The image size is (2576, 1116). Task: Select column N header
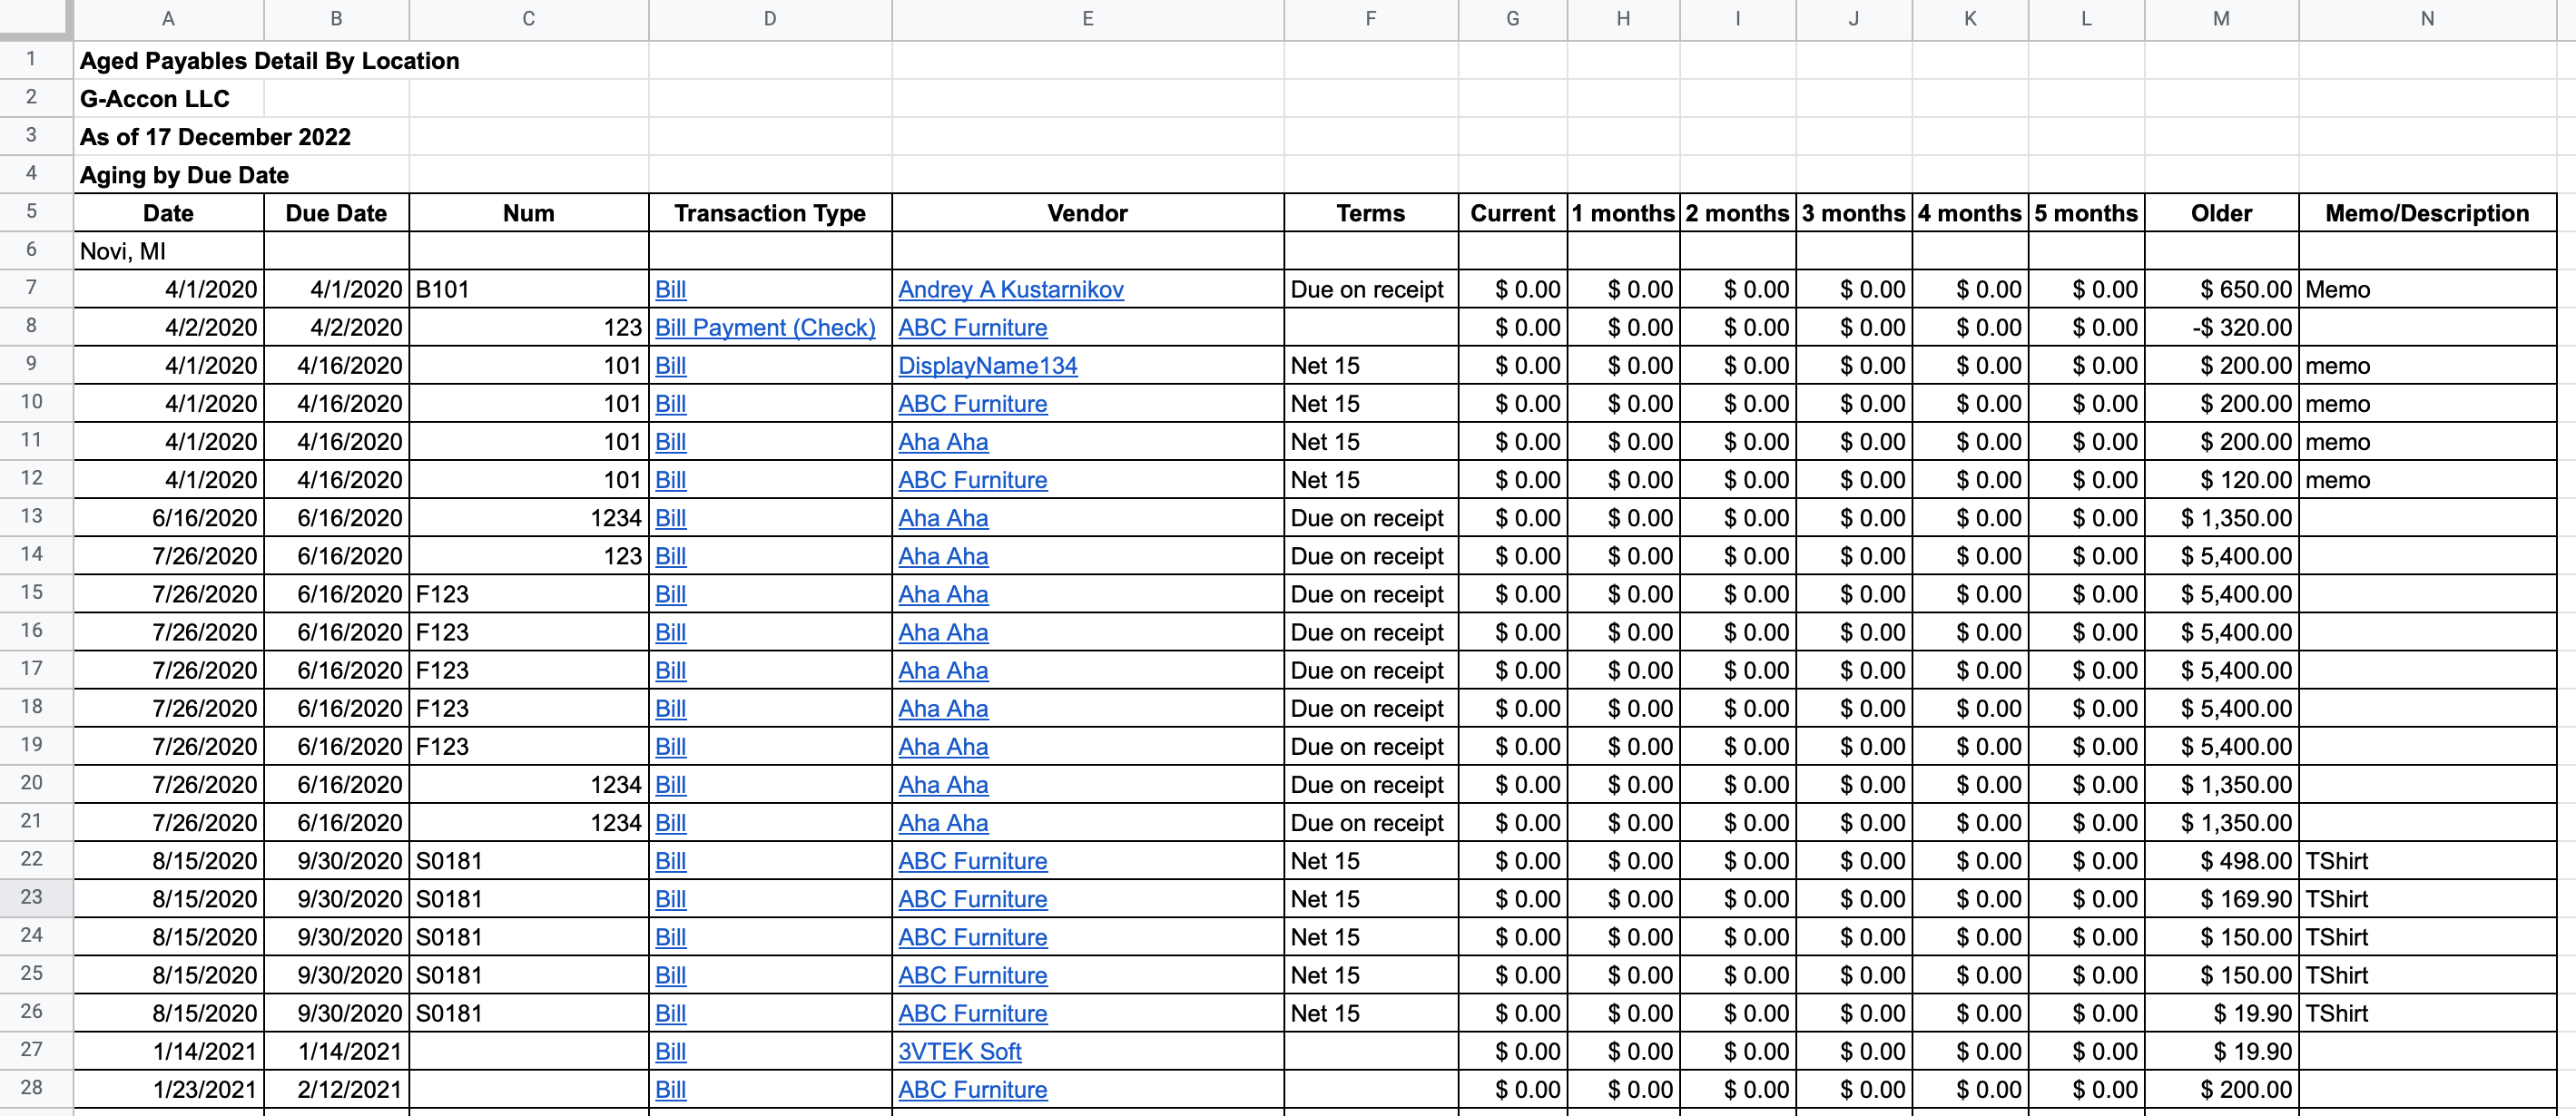point(2427,19)
